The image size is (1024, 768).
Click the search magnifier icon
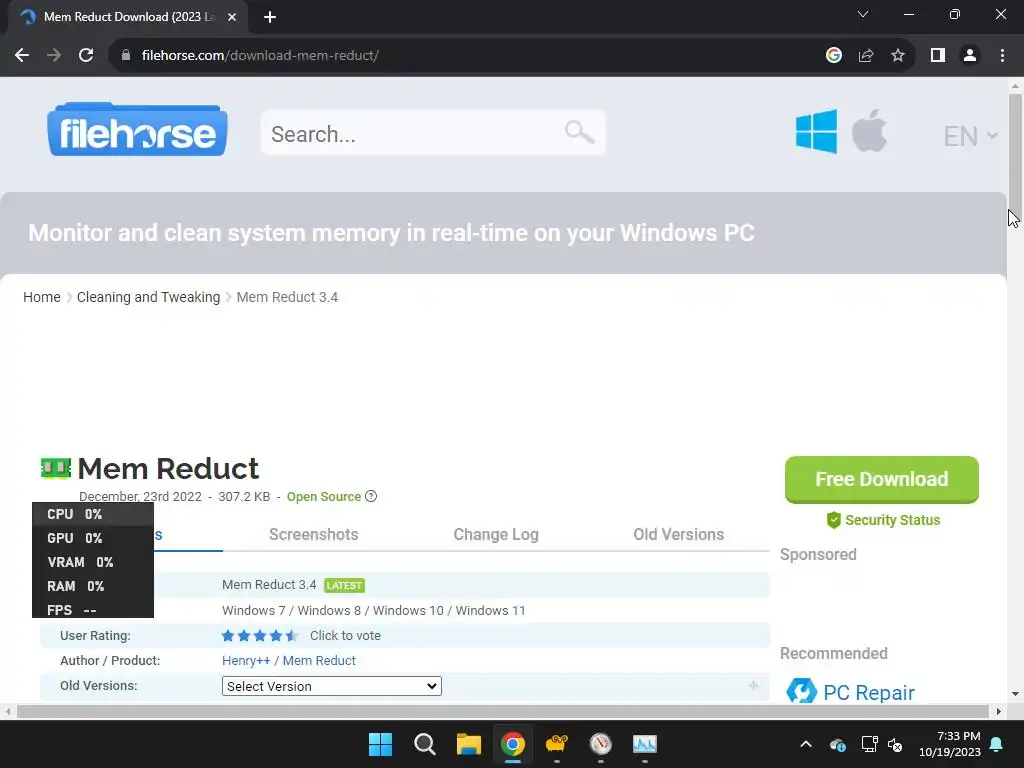tap(579, 133)
